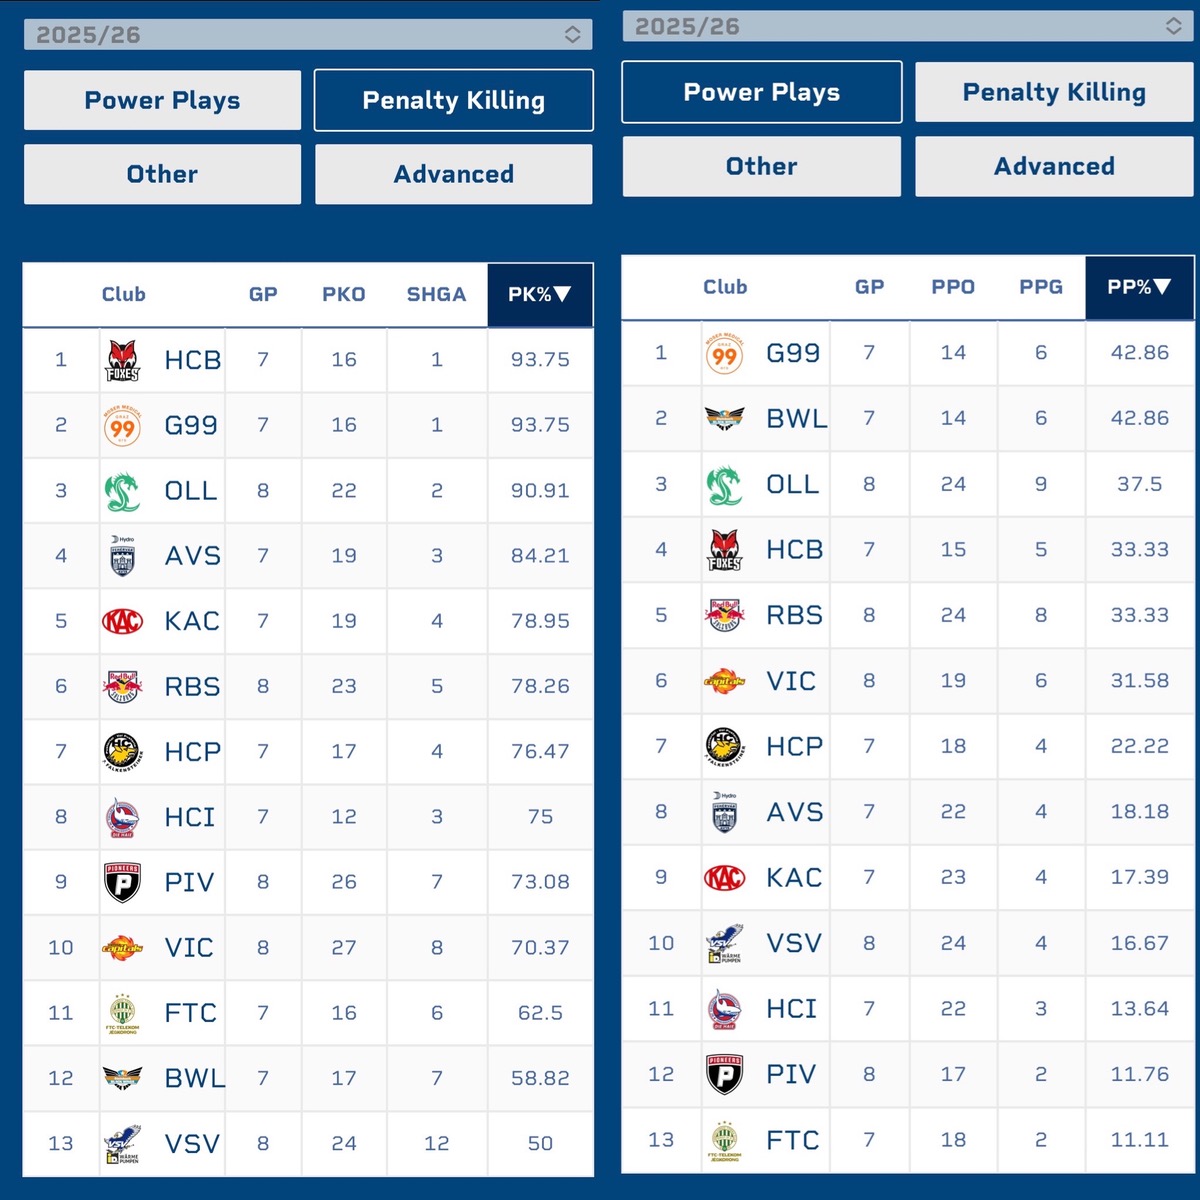Select the Other button in right panel
Viewport: 1200px width, 1200px height.
click(761, 166)
